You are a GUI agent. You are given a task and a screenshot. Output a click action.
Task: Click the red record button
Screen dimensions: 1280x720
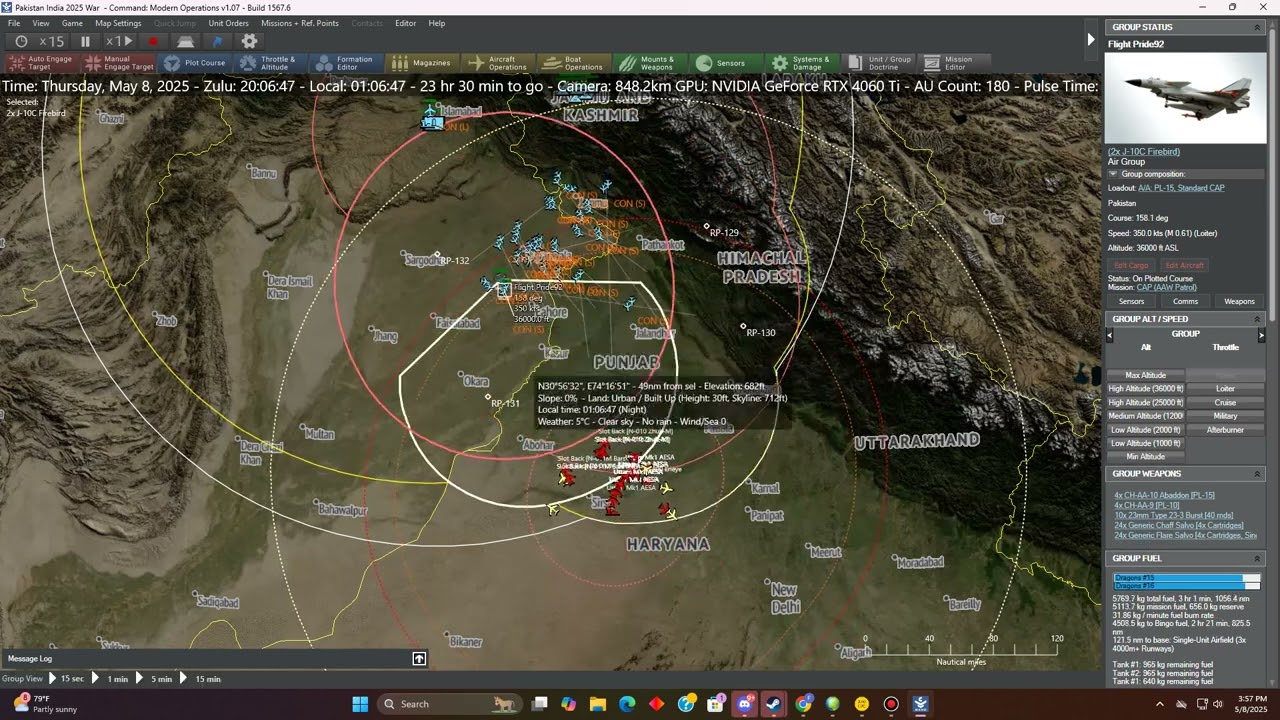pos(153,41)
